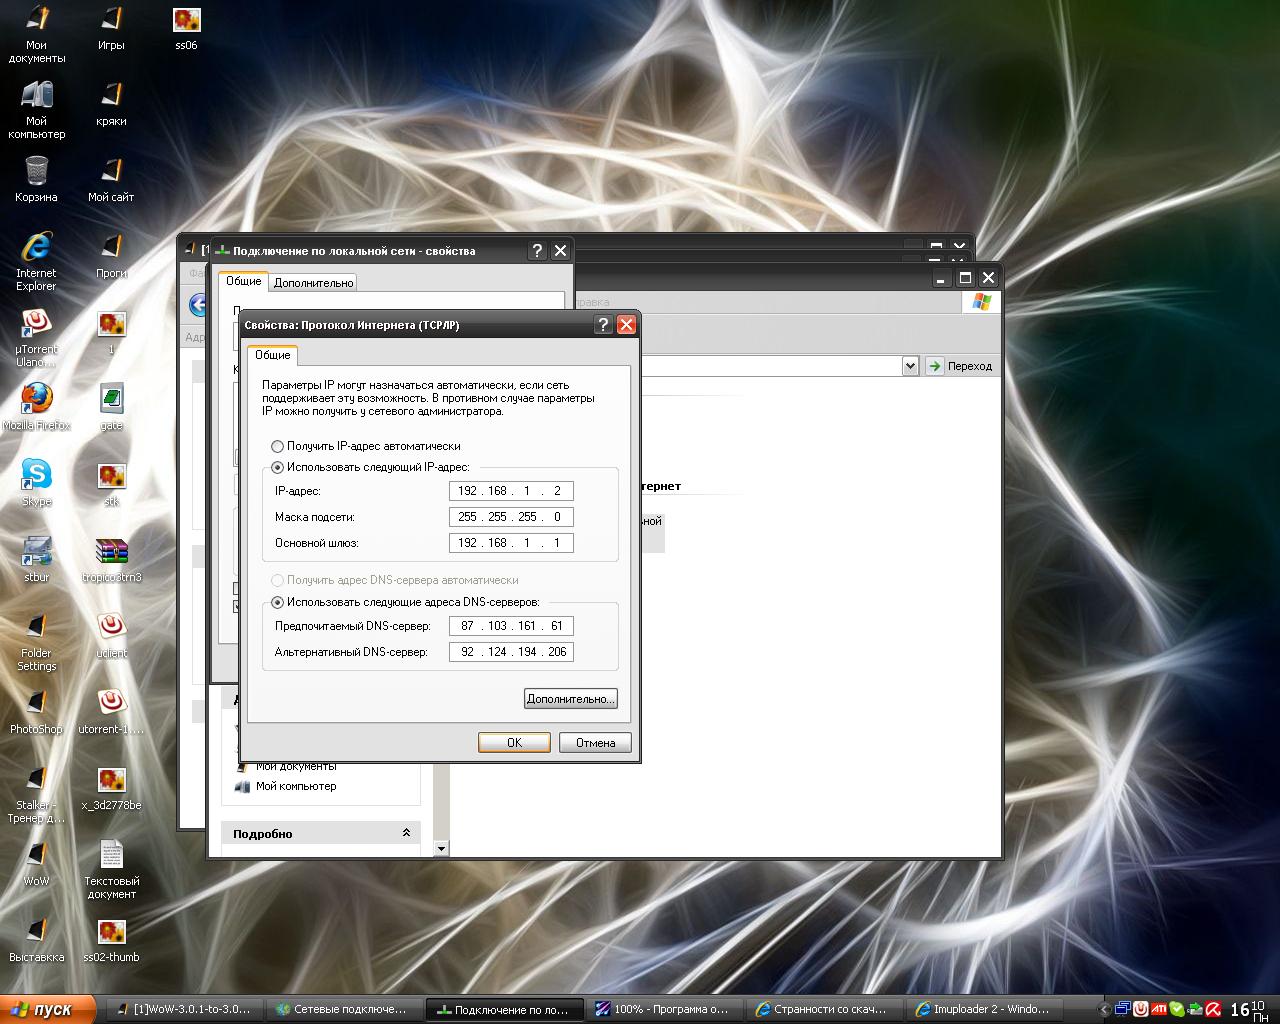Select 'Использовать следующий IP-адрес' radio button
1280x1024 pixels.
pyautogui.click(x=278, y=467)
